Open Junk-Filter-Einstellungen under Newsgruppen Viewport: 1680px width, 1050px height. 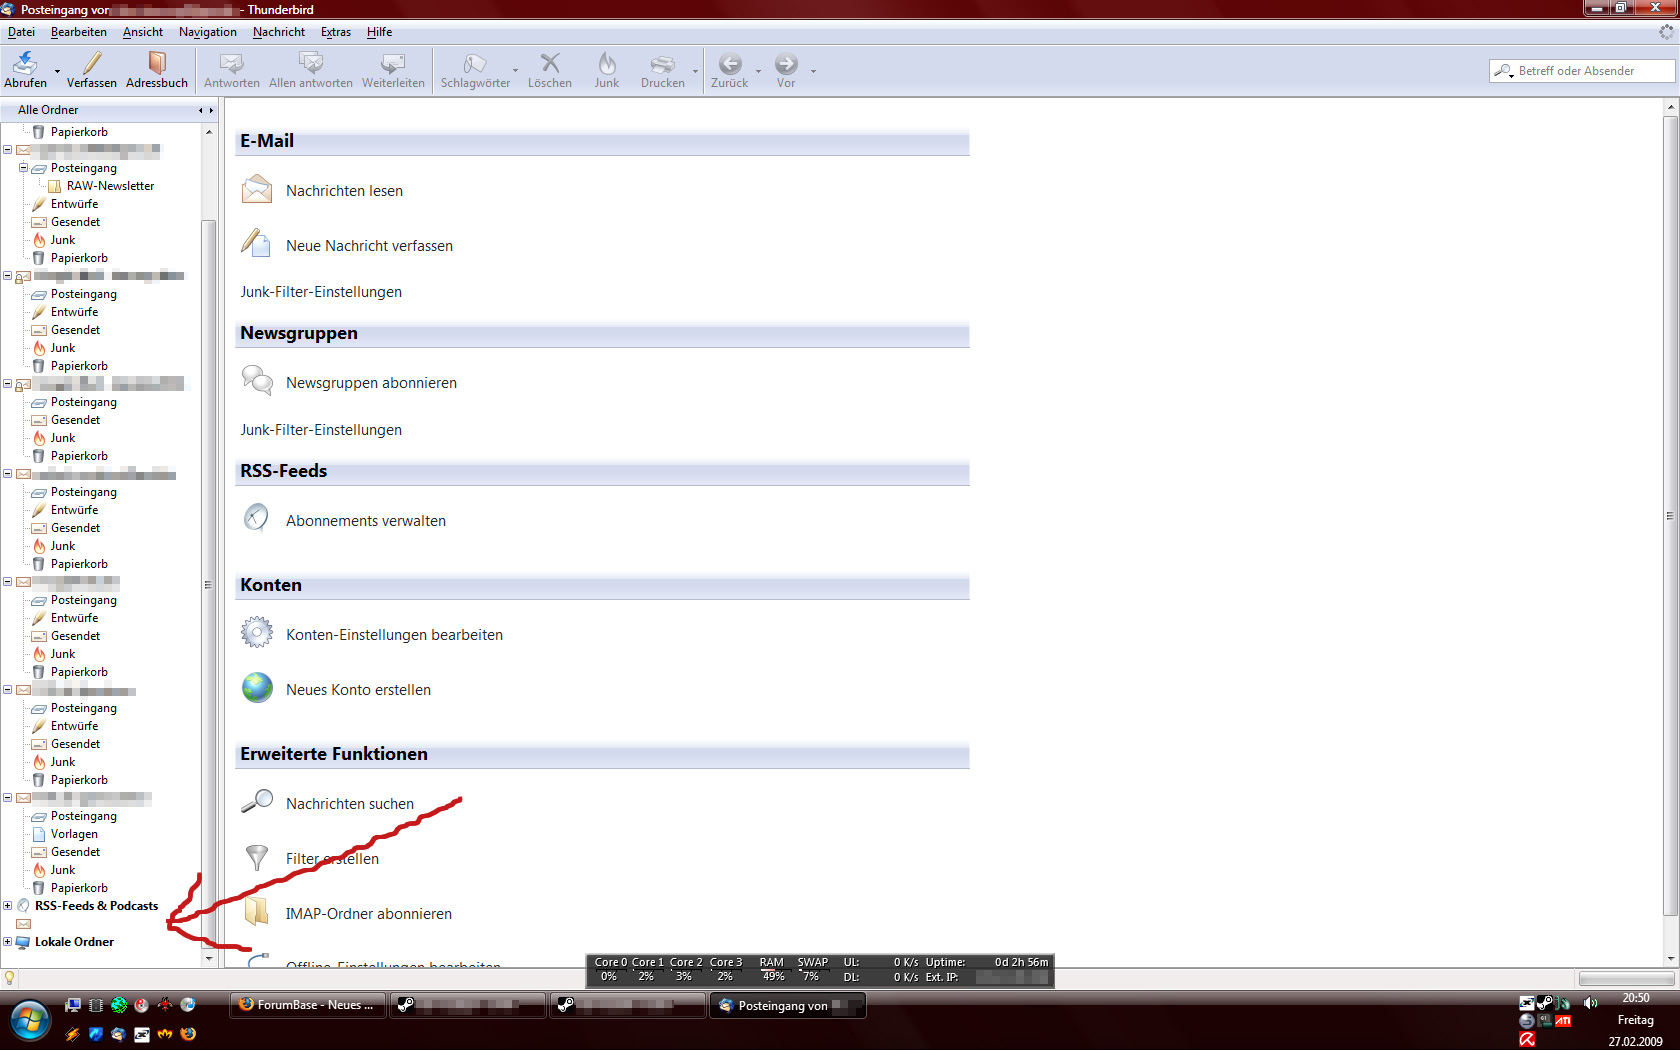point(321,430)
